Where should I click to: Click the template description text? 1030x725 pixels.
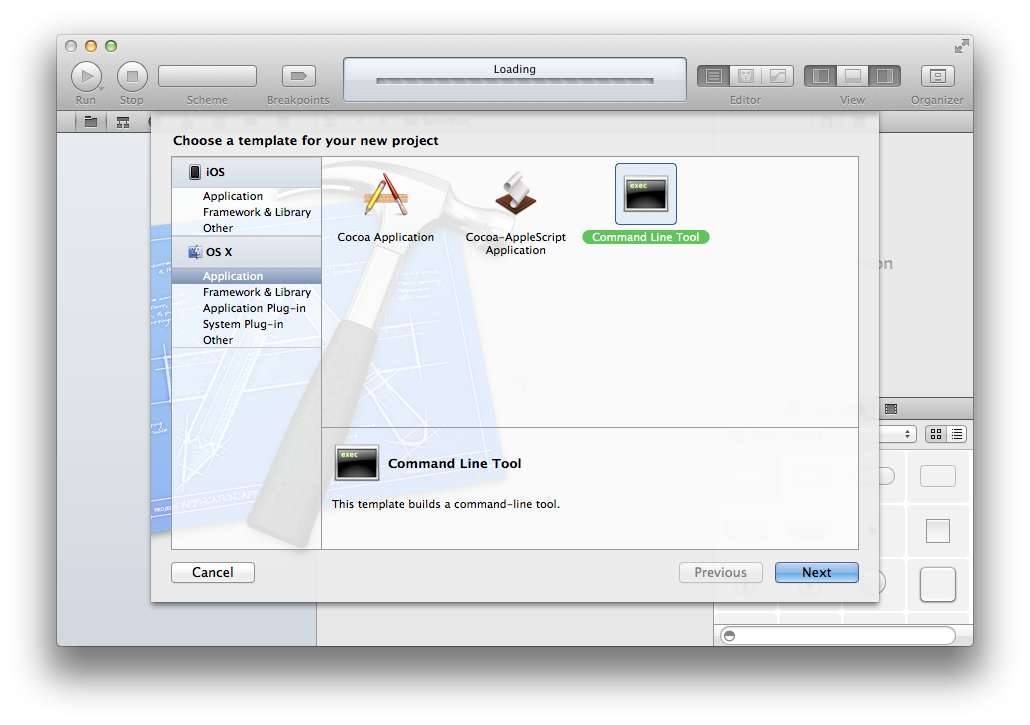pos(445,504)
